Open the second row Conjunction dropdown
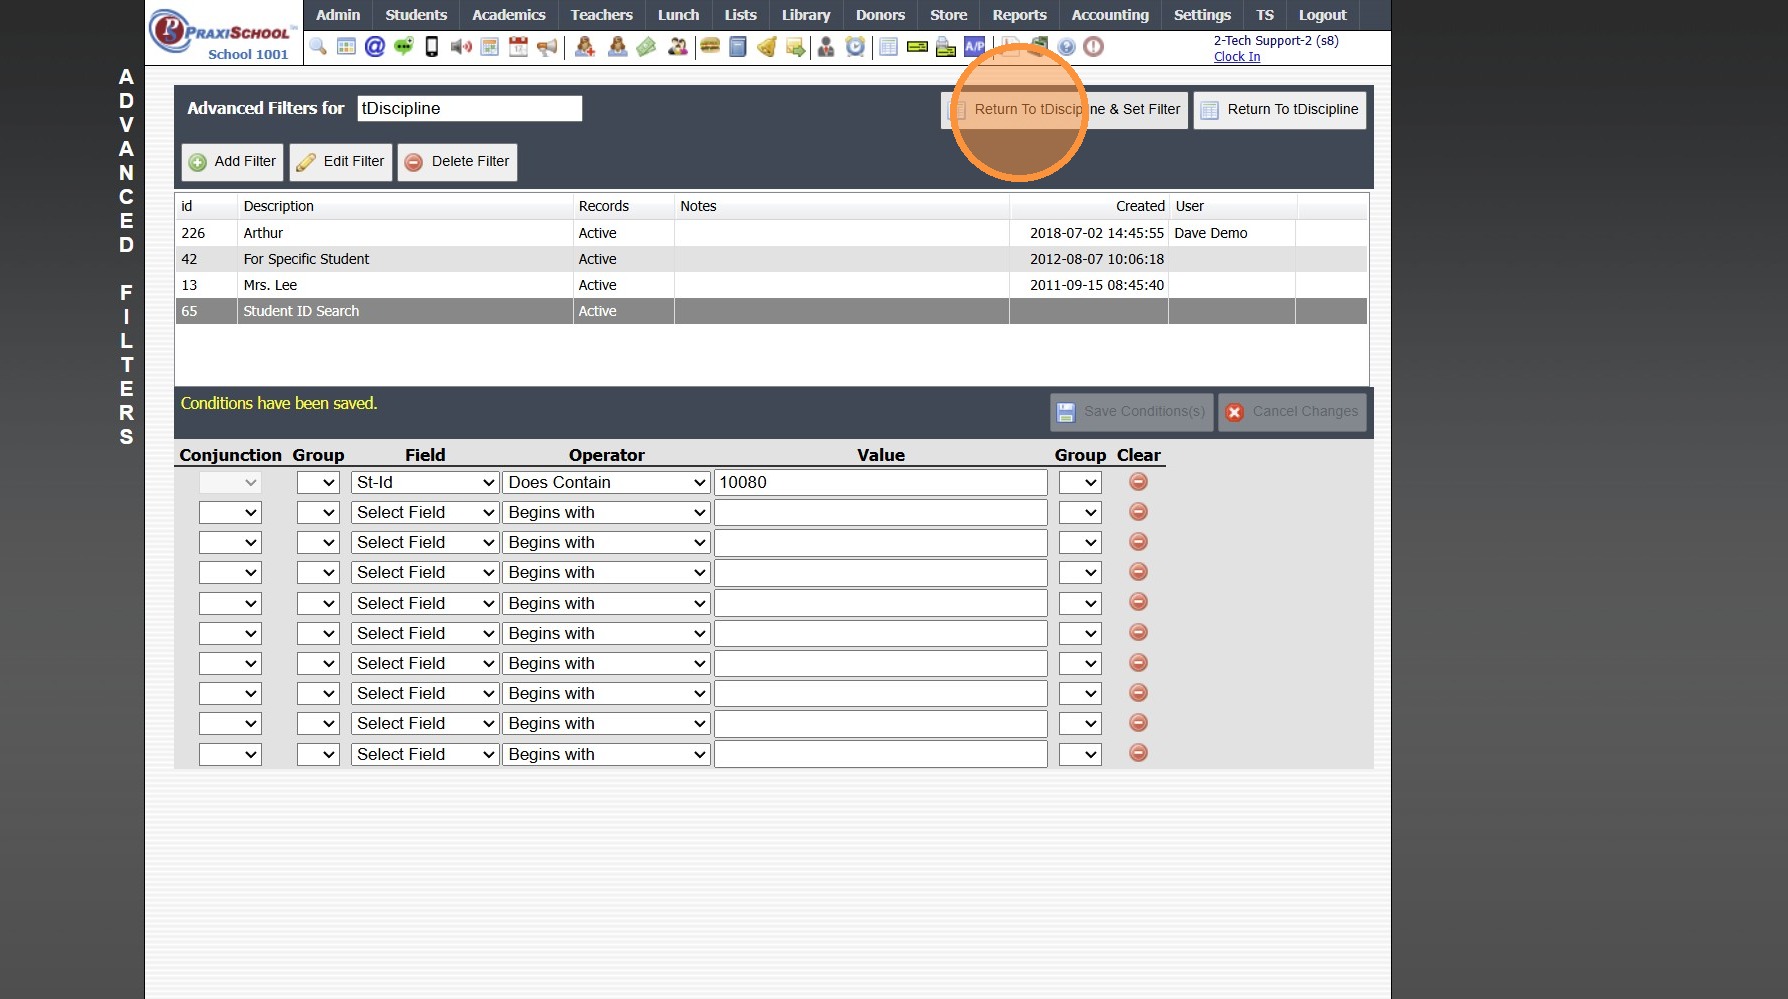The height and width of the screenshot is (999, 1788). [x=230, y=512]
